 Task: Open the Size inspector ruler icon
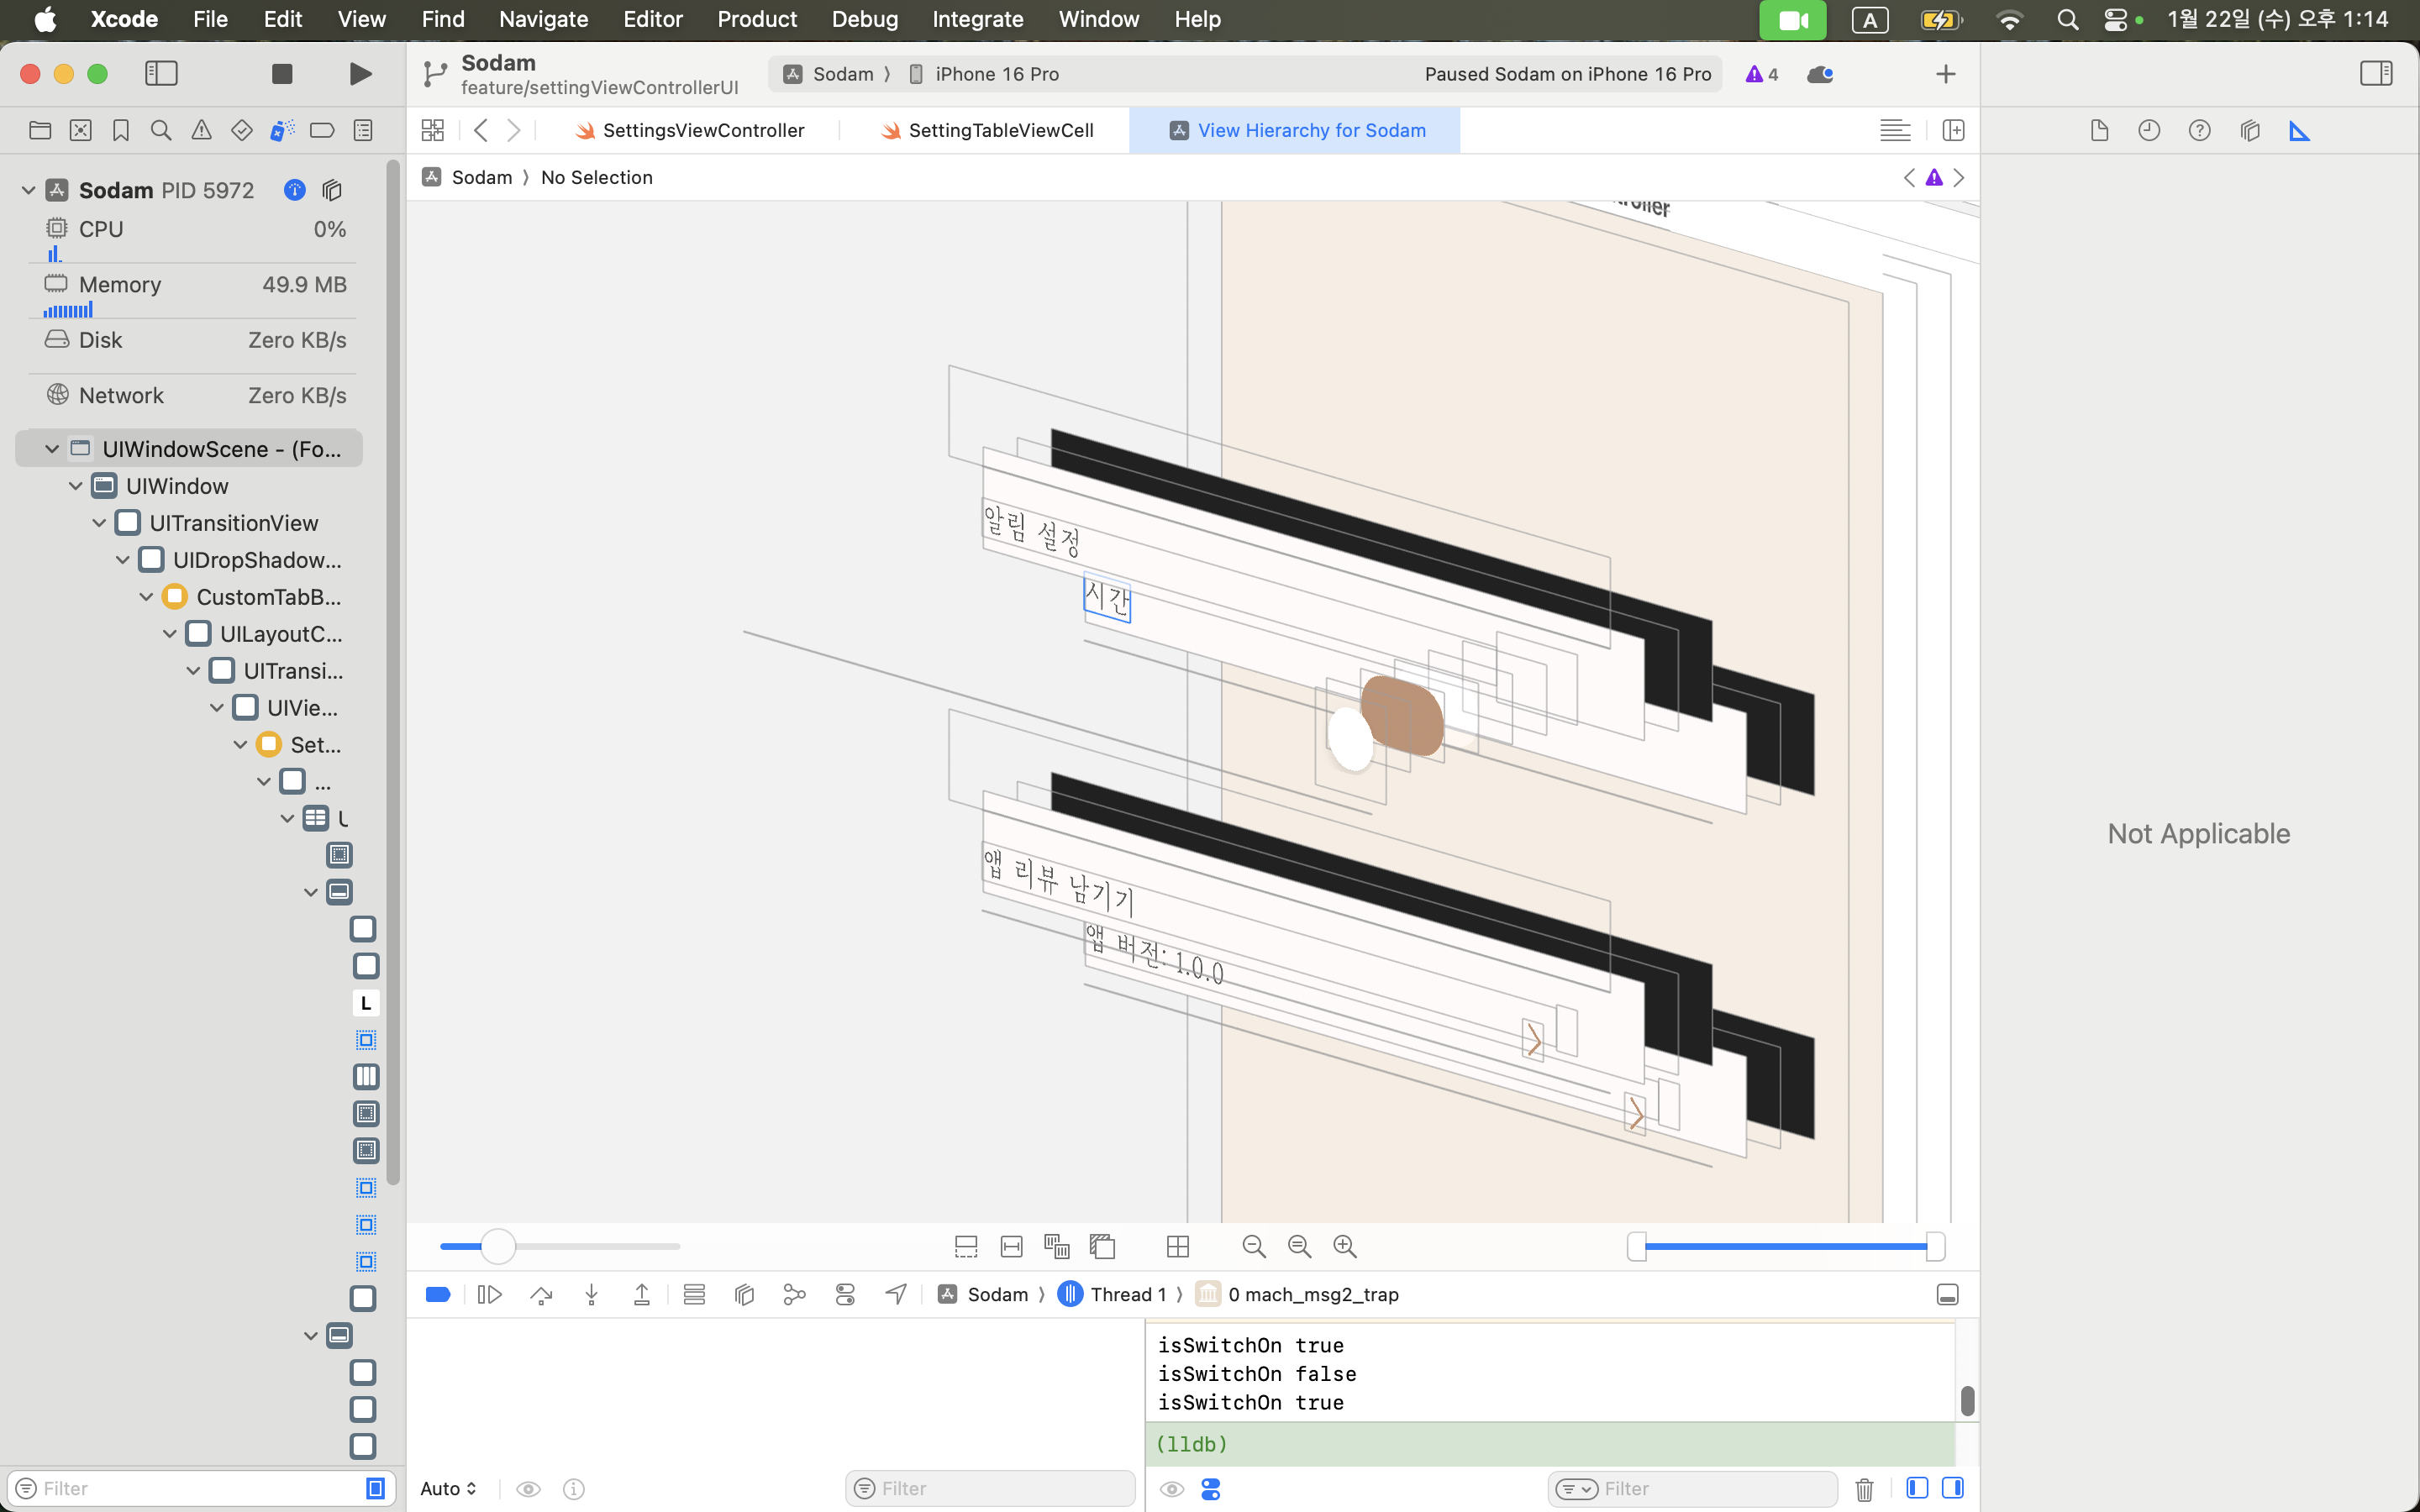[x=2299, y=130]
